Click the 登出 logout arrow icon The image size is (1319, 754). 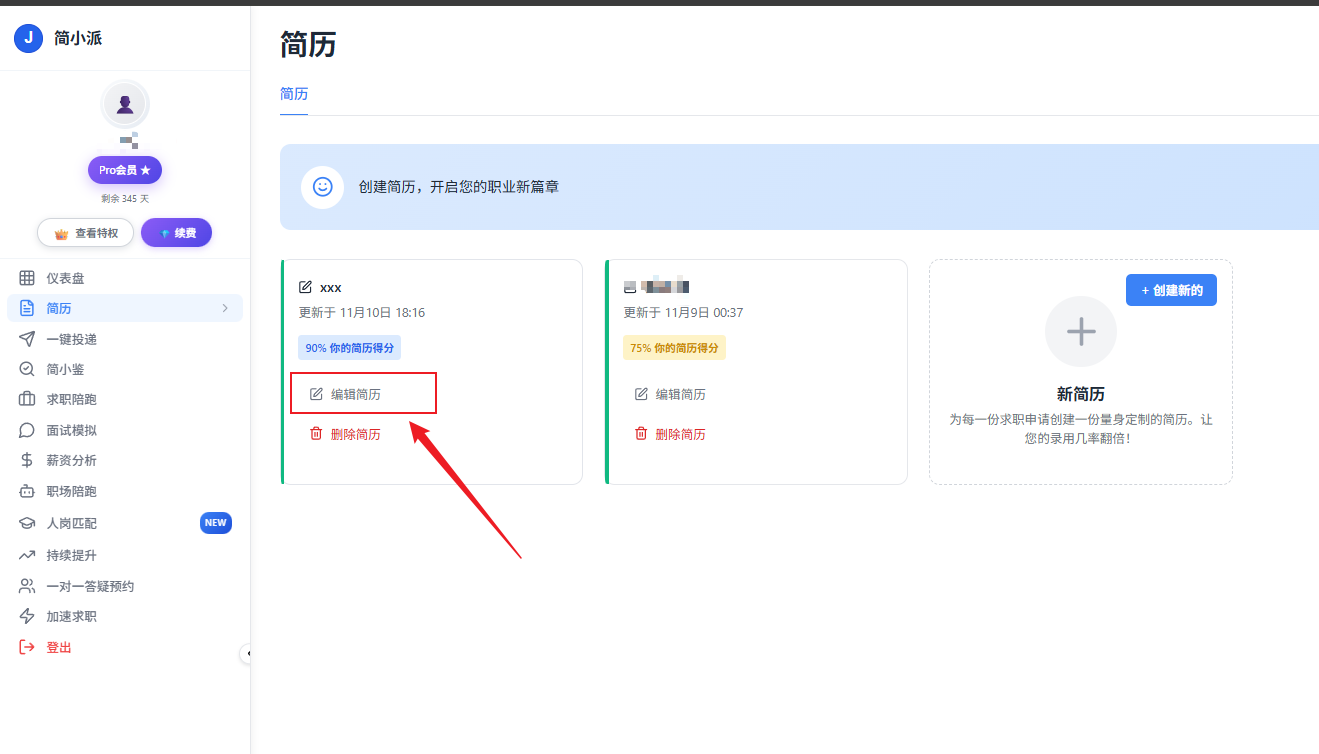tap(25, 647)
